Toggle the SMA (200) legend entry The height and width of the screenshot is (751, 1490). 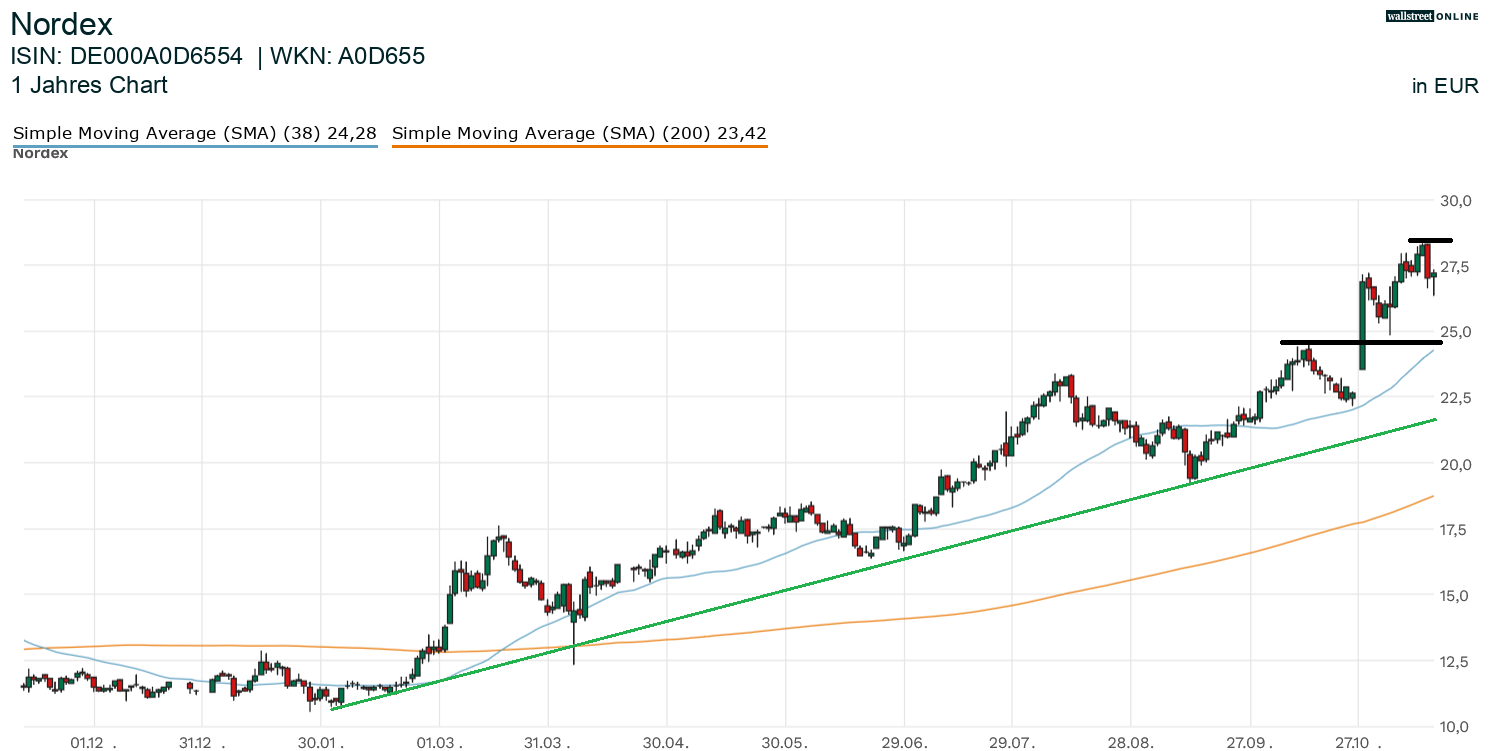pos(579,133)
